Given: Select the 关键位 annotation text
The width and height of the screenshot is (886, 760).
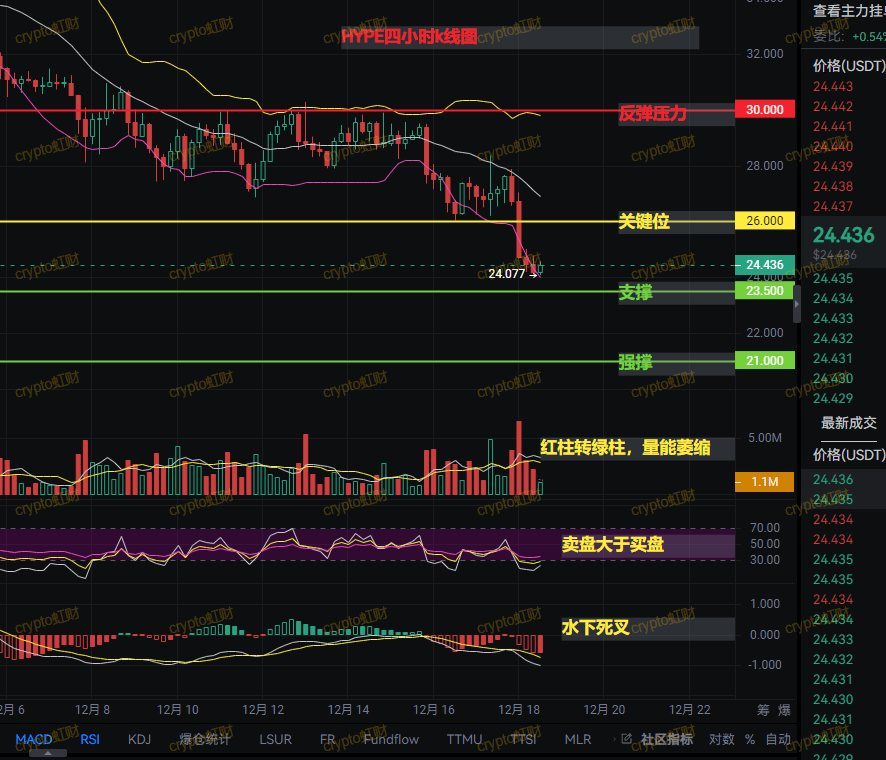Looking at the screenshot, I should pyautogui.click(x=644, y=221).
